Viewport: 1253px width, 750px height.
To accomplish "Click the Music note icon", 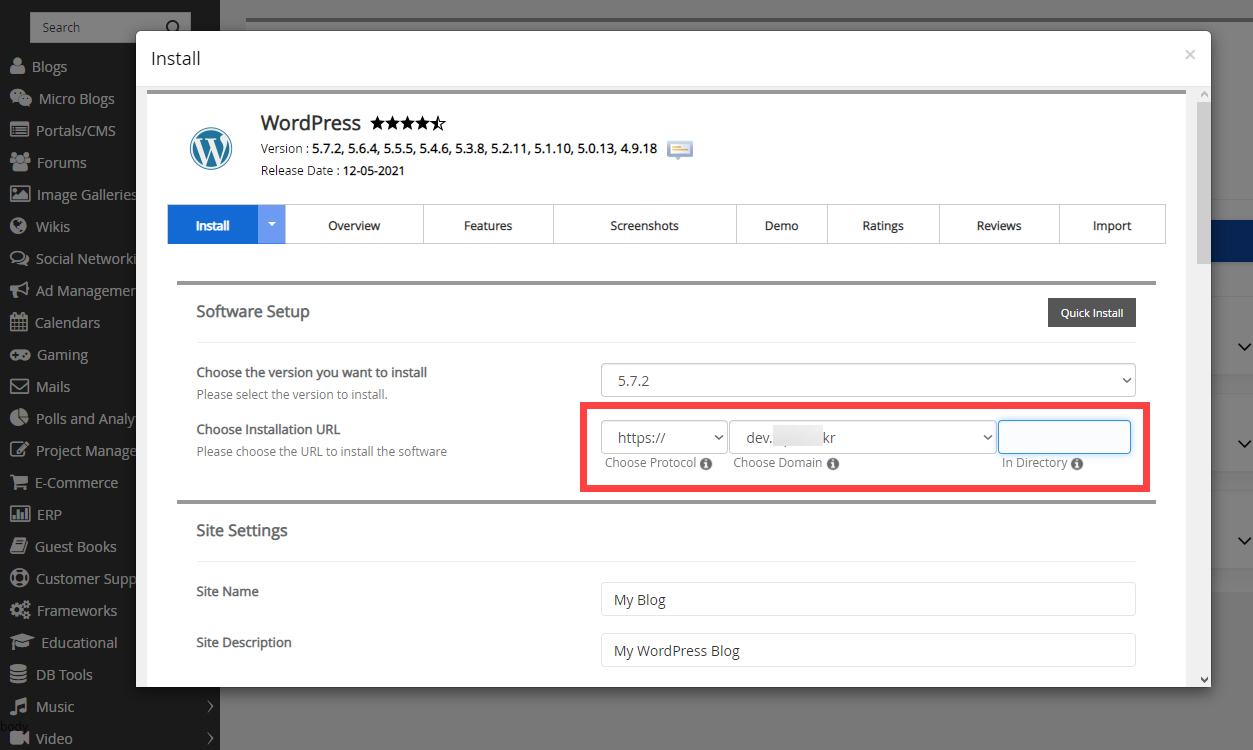I will 18,706.
